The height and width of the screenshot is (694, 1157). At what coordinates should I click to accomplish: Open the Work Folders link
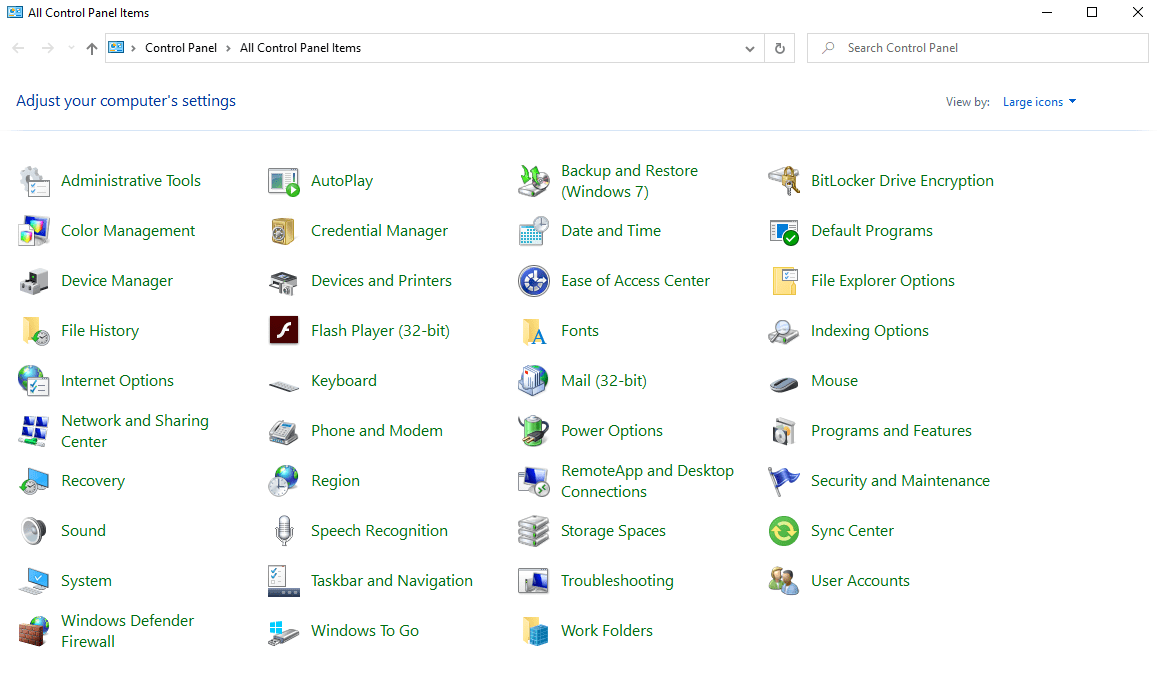(607, 631)
